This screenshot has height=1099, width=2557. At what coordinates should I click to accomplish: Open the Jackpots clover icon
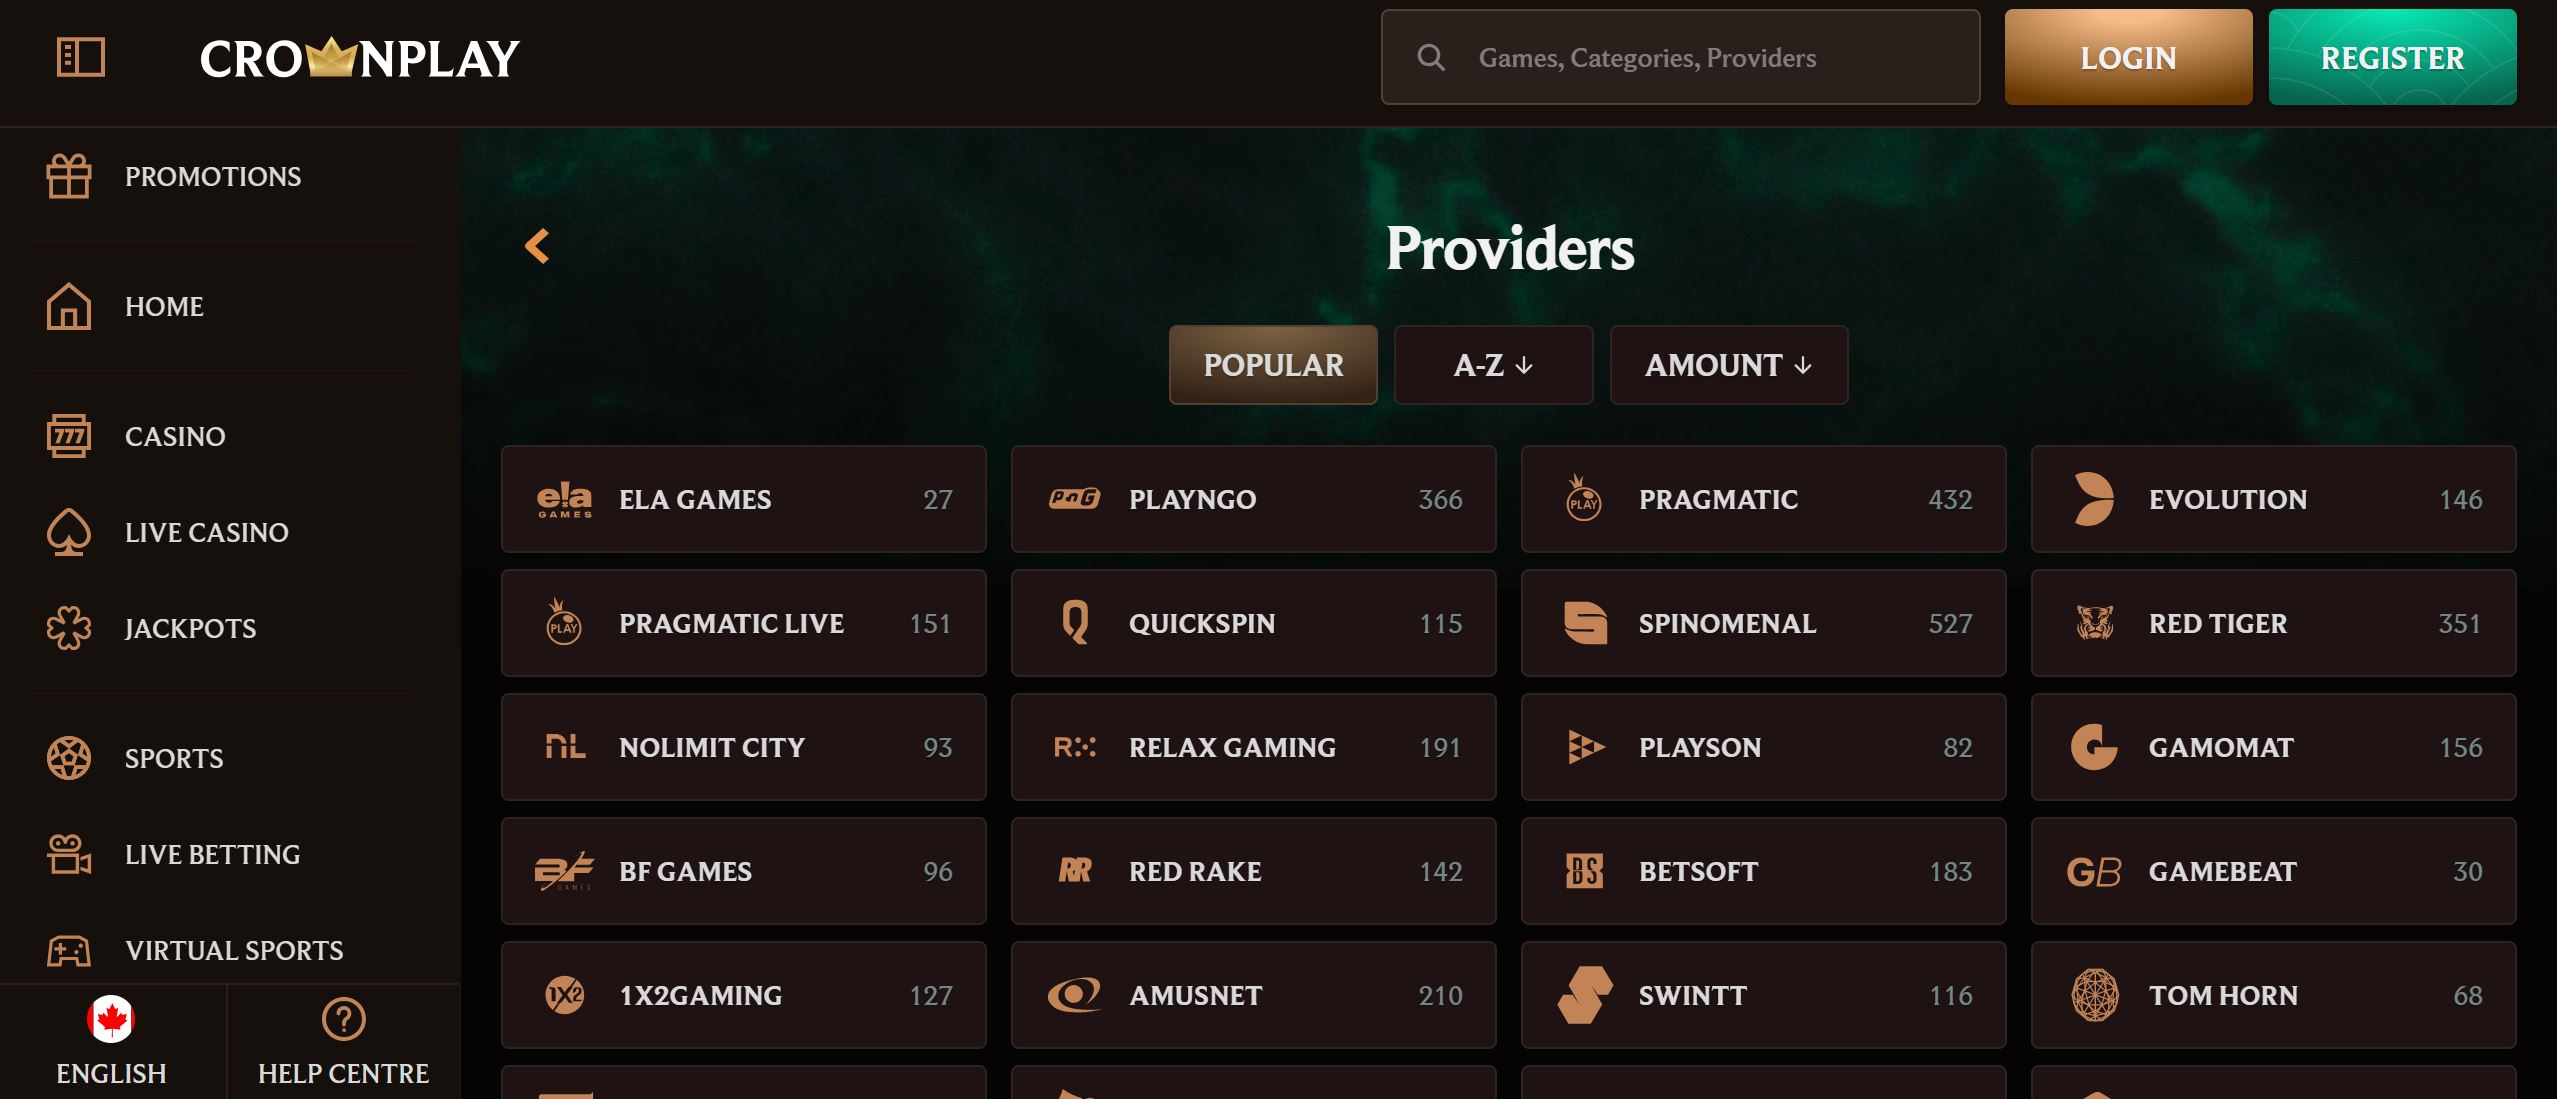[x=69, y=628]
